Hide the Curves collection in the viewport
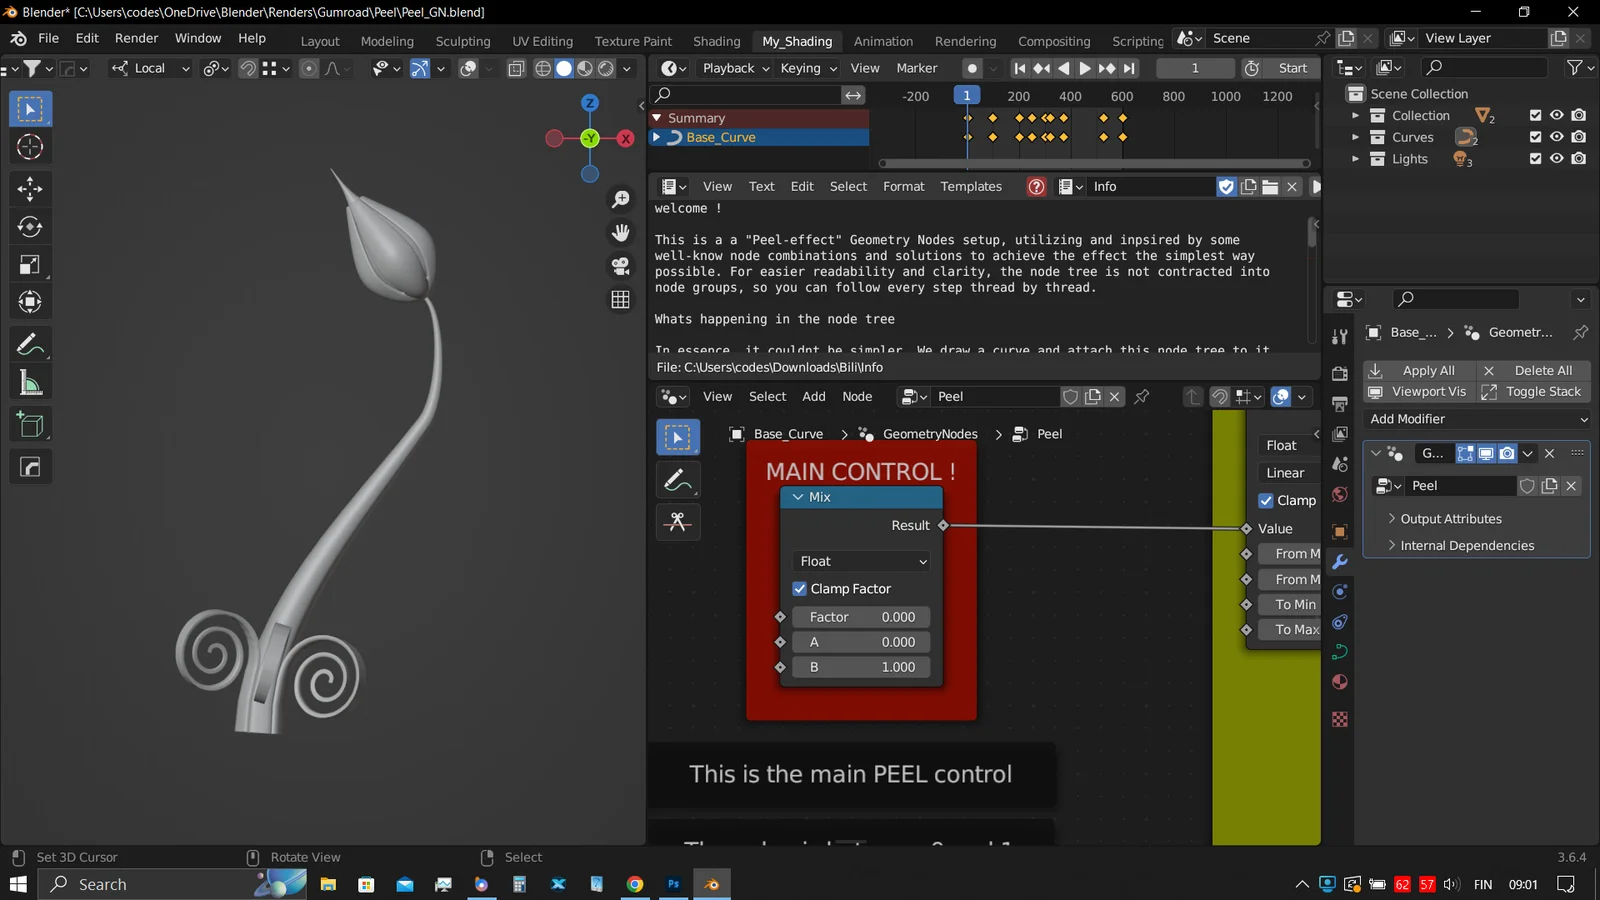This screenshot has height=900, width=1600. click(x=1558, y=137)
